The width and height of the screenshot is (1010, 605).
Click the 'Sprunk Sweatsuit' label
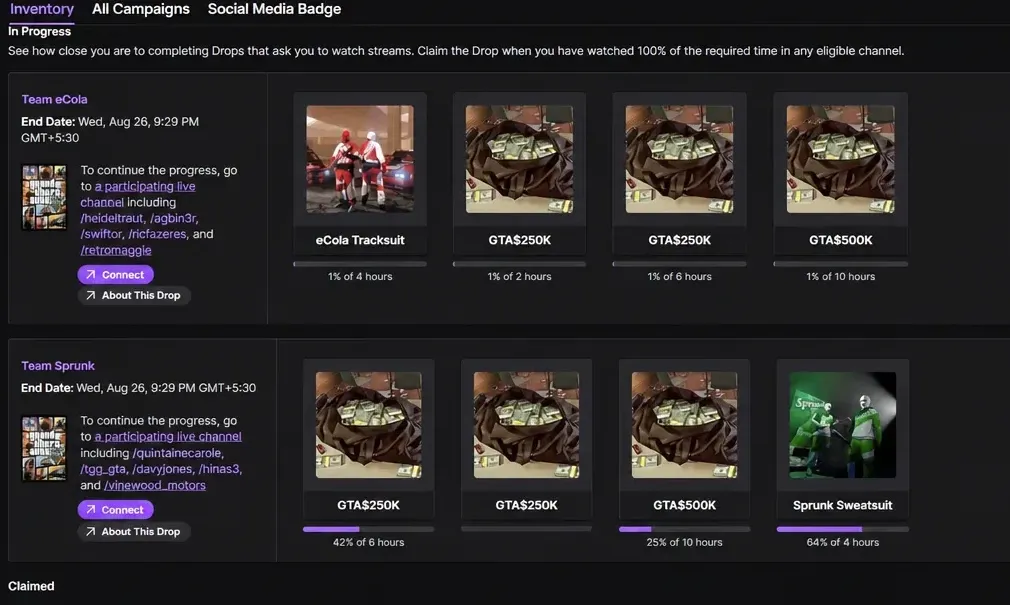pyautogui.click(x=843, y=506)
